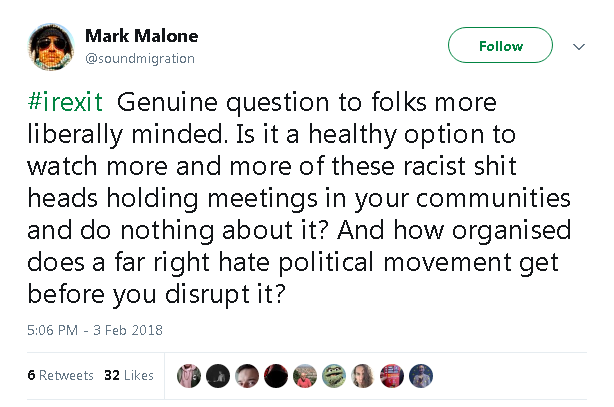Click the liker avatar with long-haired person
The height and width of the screenshot is (407, 614).
point(363,375)
